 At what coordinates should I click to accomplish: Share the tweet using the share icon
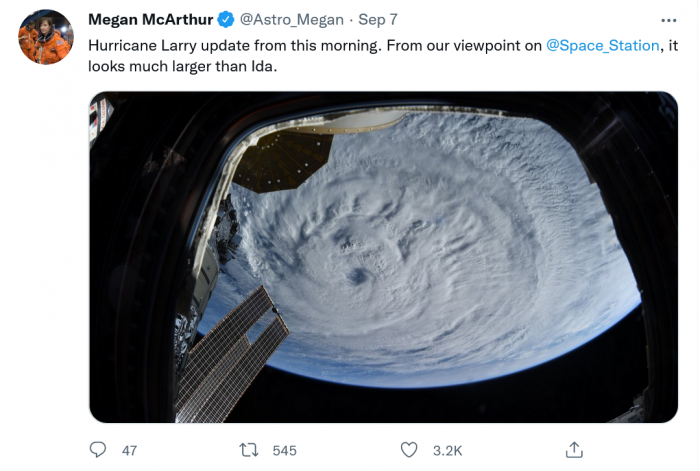(x=574, y=450)
